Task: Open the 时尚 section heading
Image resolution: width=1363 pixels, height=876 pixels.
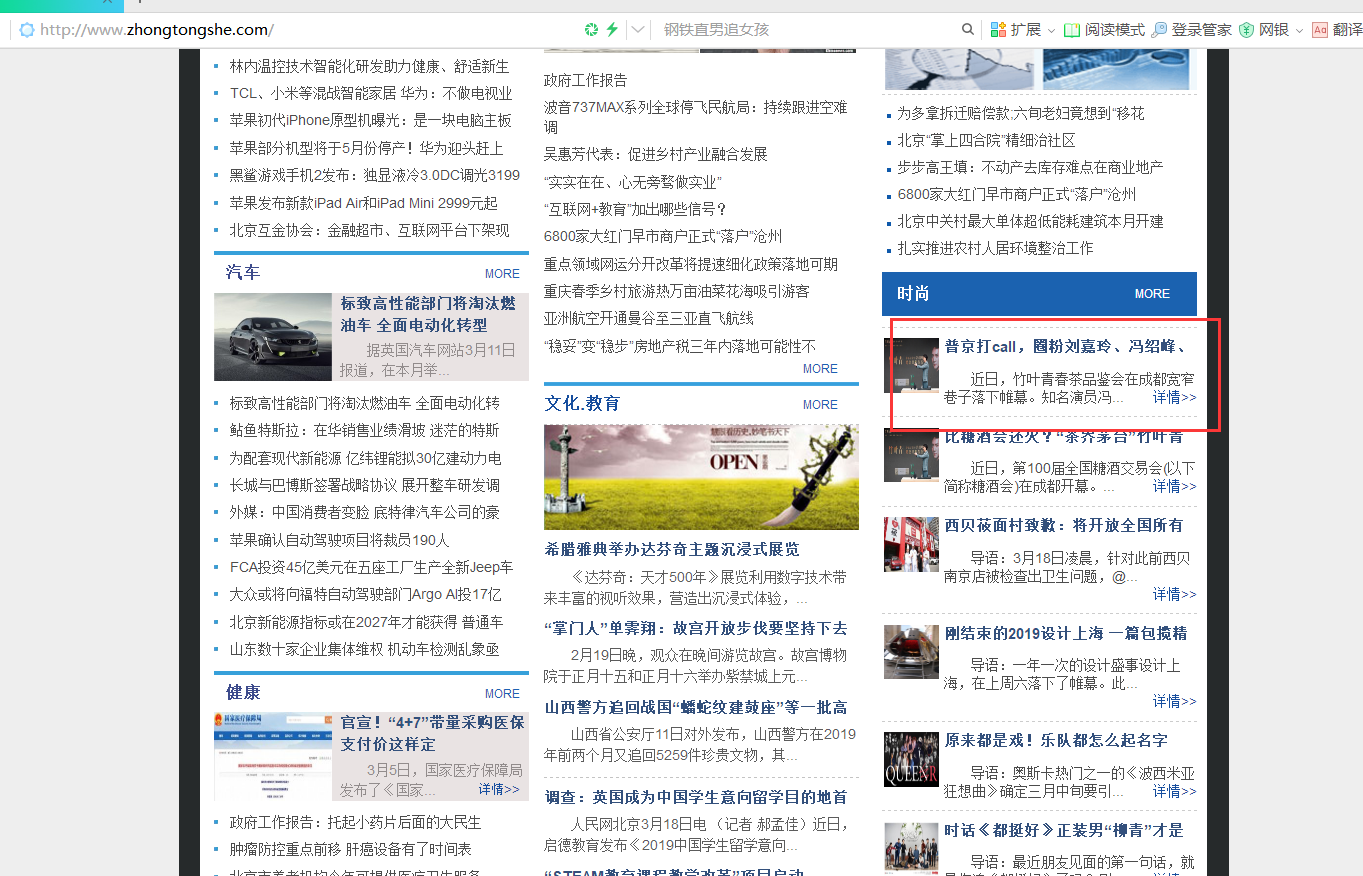Action: 913,293
